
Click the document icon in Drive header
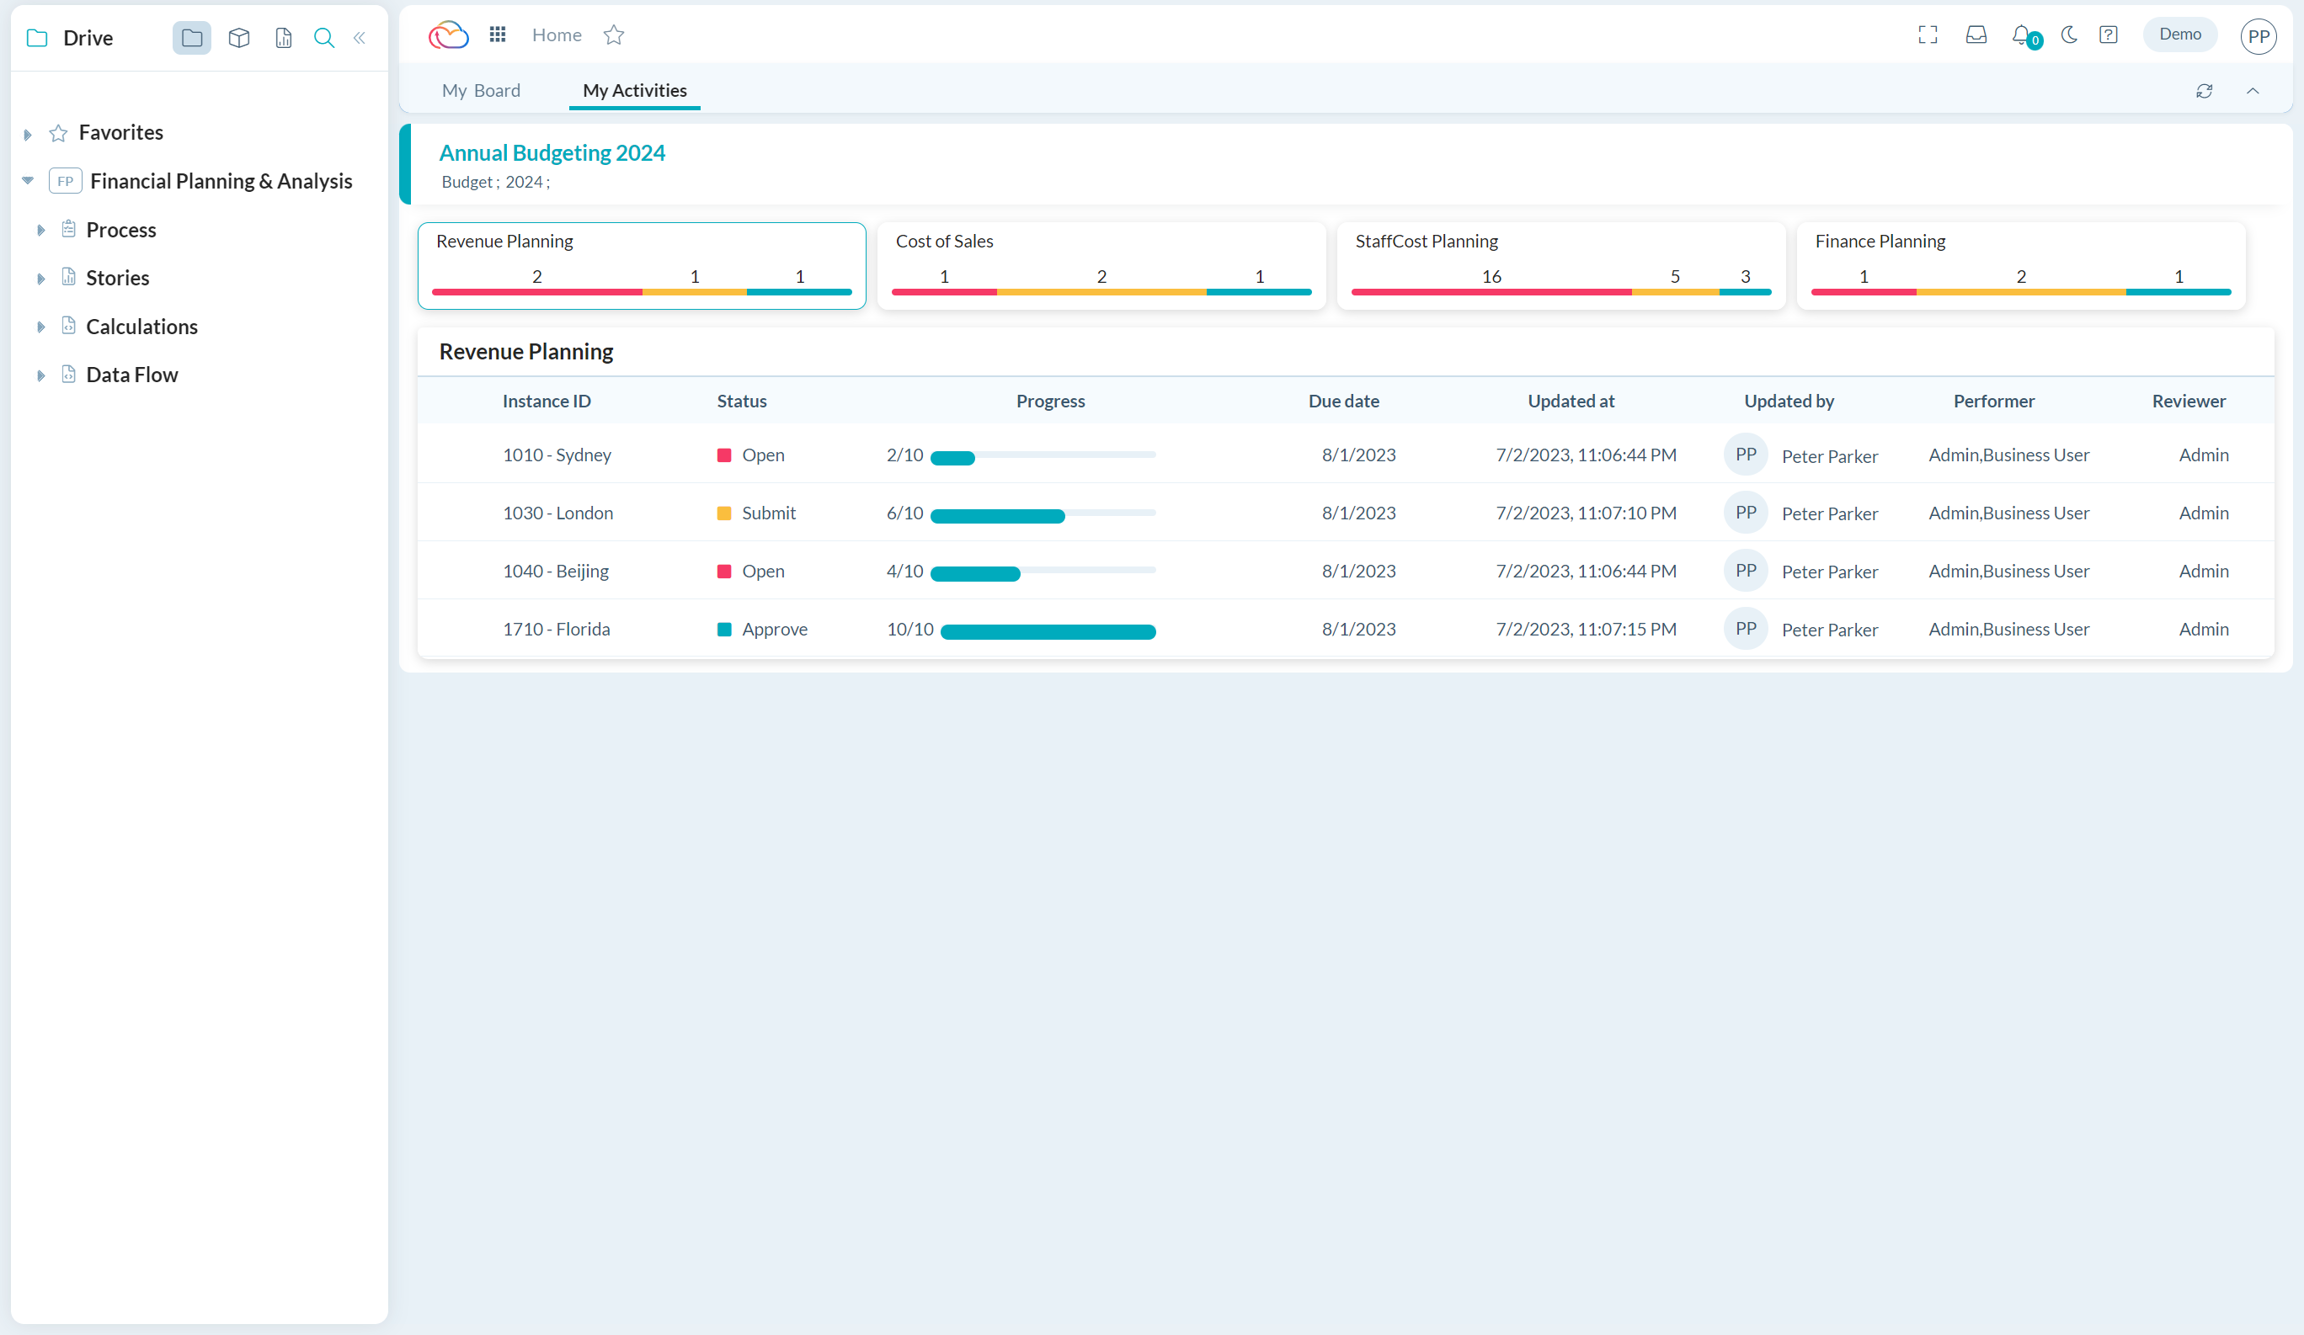tap(283, 38)
